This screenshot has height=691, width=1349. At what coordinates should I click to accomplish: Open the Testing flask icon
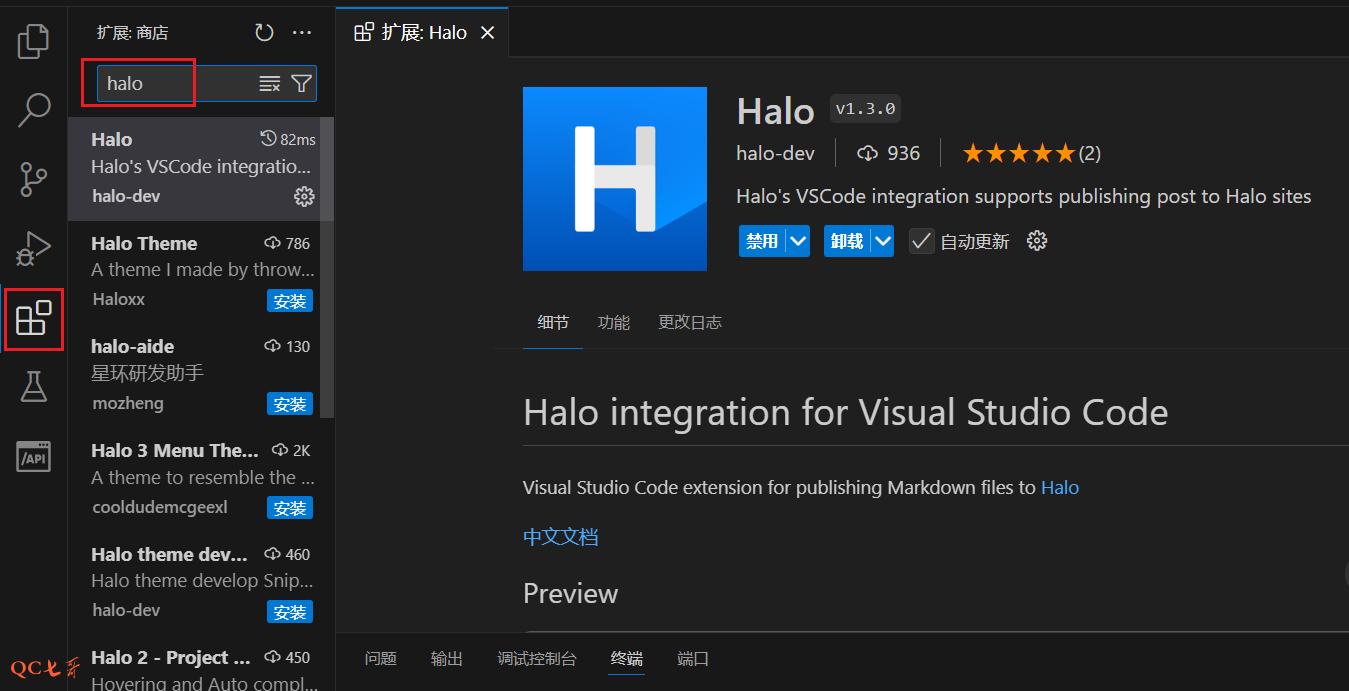point(33,387)
